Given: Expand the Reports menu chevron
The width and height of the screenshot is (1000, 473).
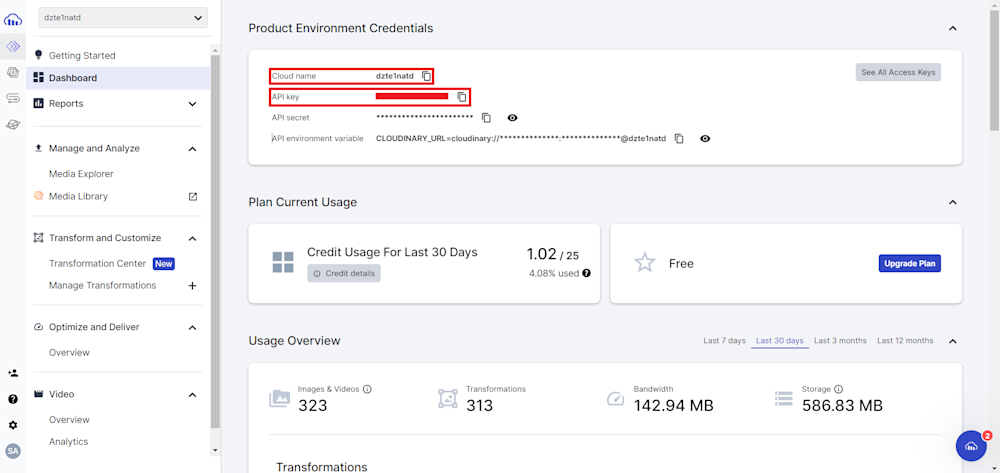Looking at the screenshot, I should (x=193, y=104).
